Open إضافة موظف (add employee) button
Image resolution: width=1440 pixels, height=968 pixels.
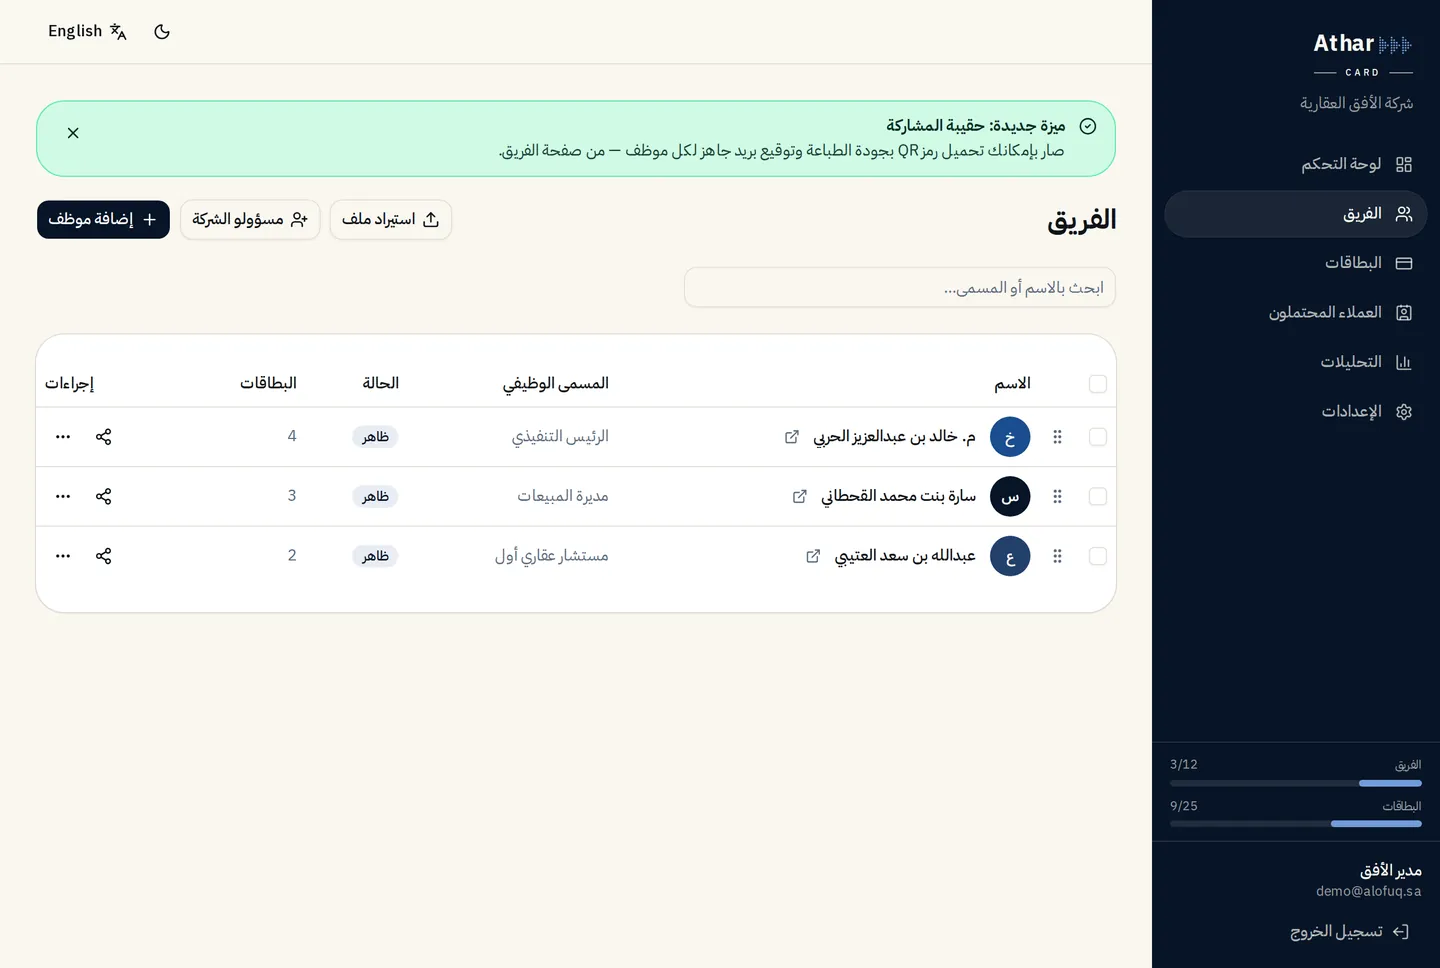click(x=103, y=220)
